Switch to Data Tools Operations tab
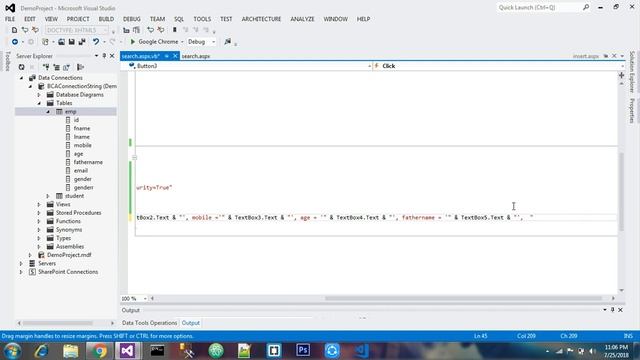The width and height of the screenshot is (640, 360). [x=149, y=323]
